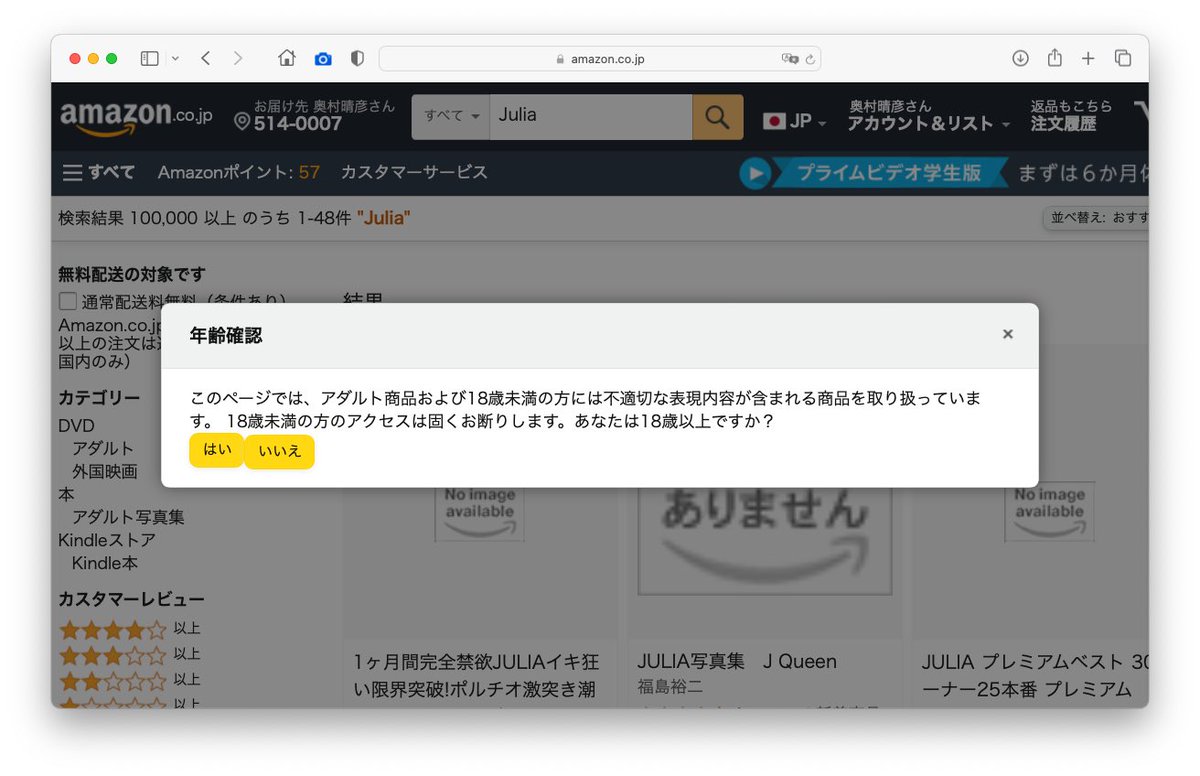Open Amazonポイント: 57 link
This screenshot has height=776, width=1200.
[239, 172]
